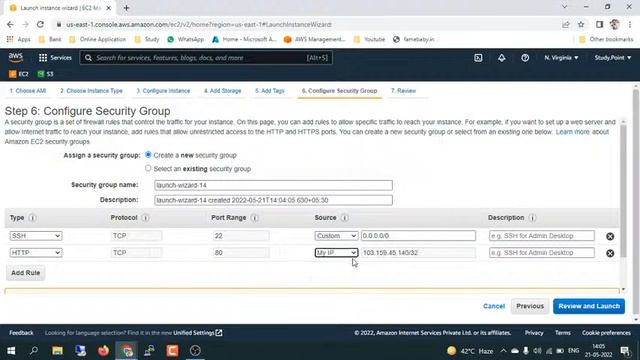Show info for the Source column
The image size is (640, 360).
[x=344, y=218]
